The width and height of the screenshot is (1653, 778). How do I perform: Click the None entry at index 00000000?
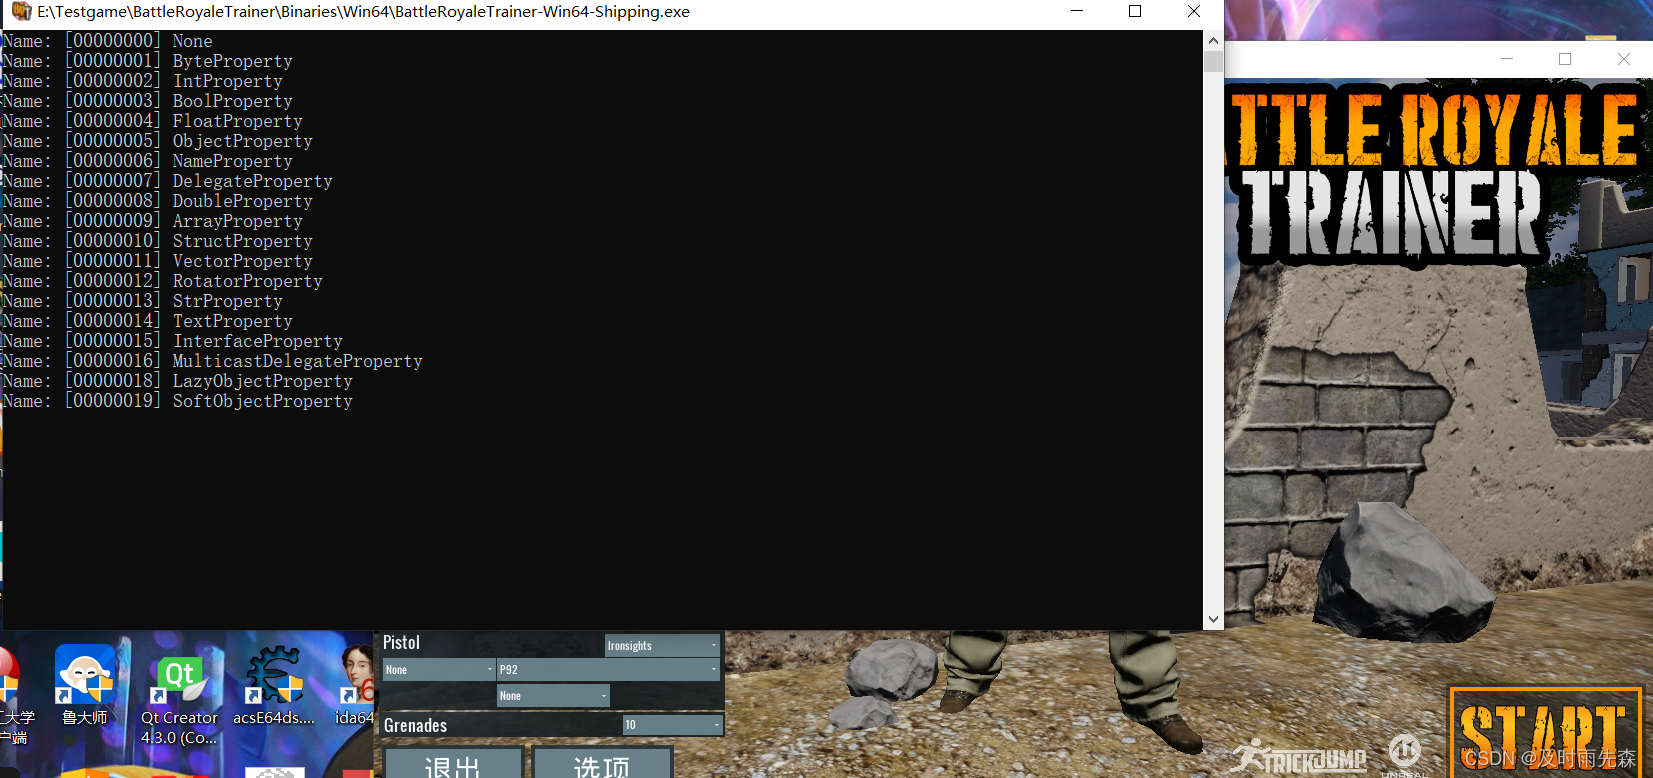pos(108,41)
